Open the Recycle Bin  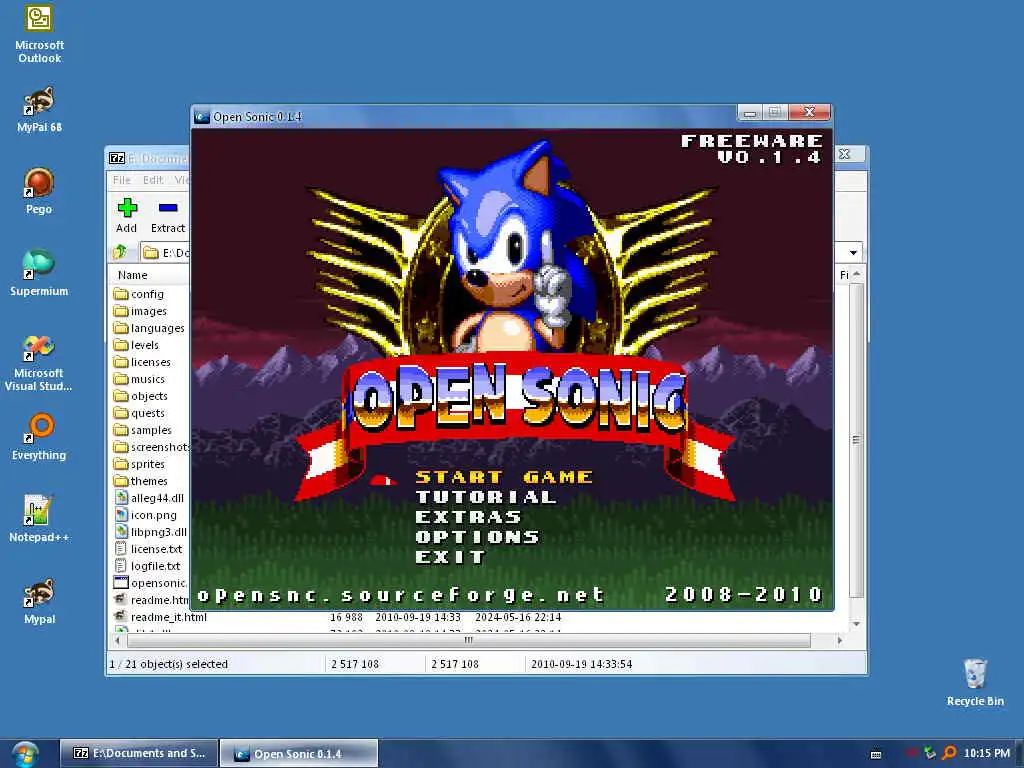coord(975,682)
